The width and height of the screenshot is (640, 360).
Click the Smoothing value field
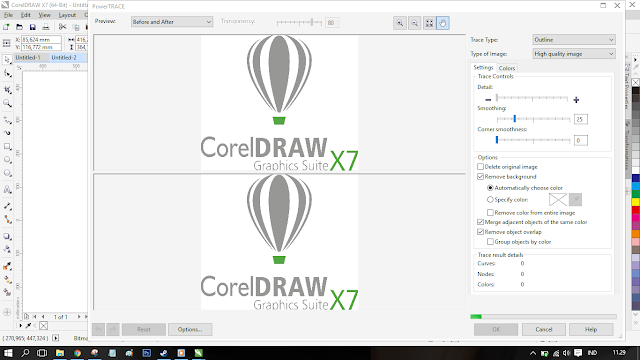580,119
